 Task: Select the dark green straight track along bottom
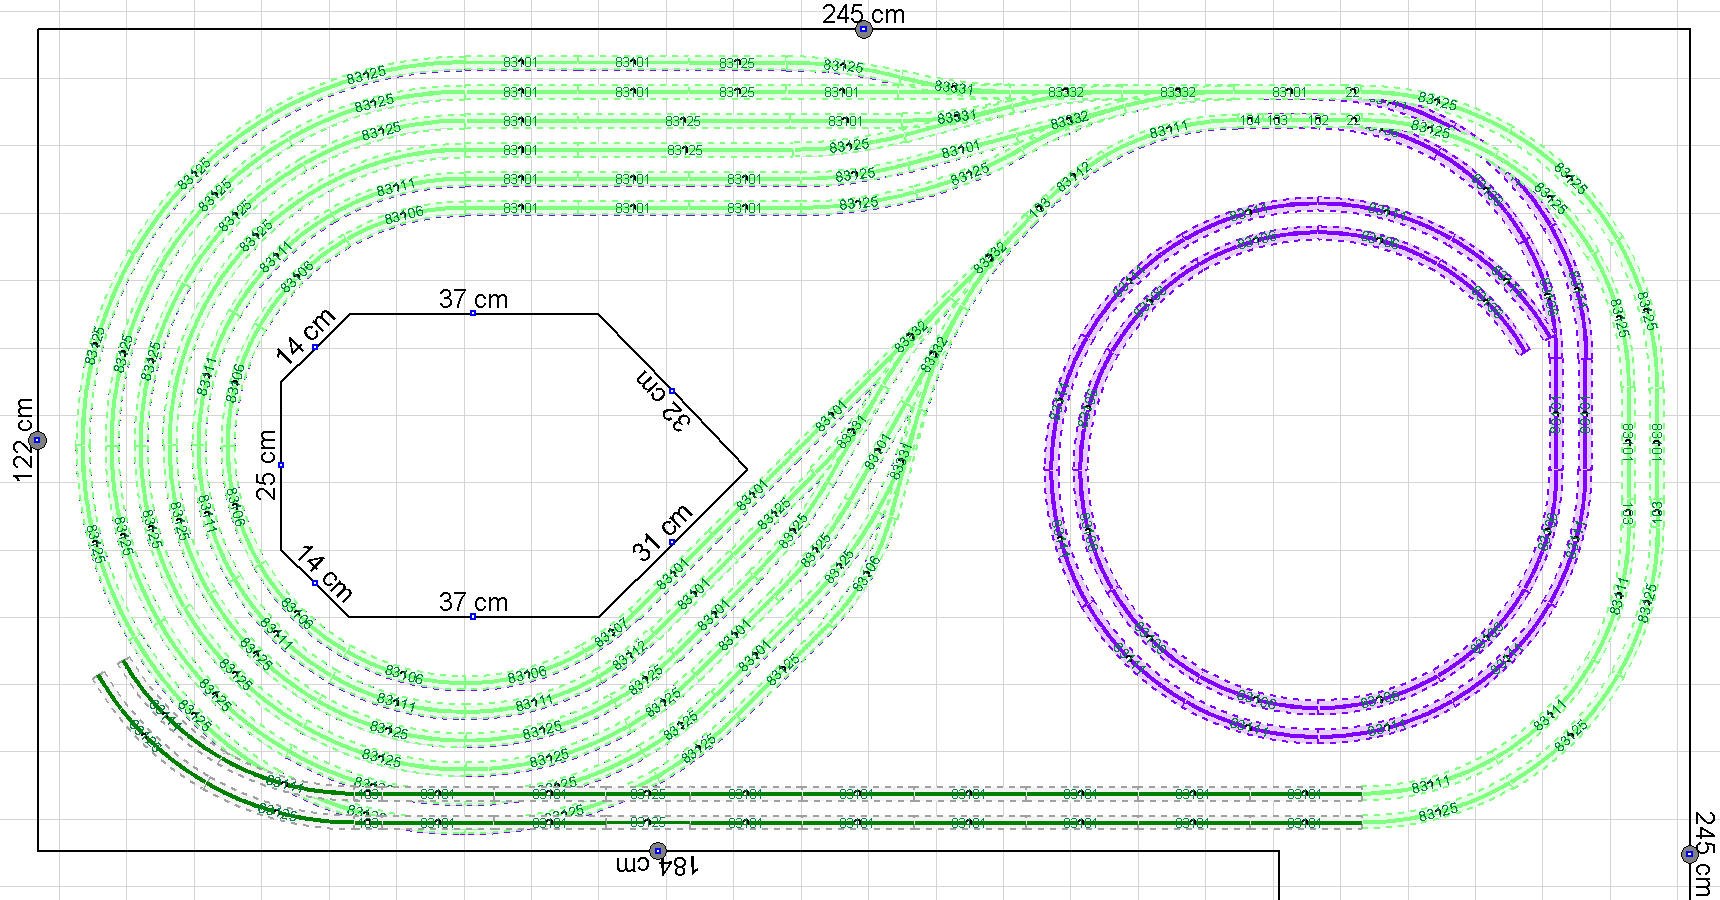click(x=860, y=795)
